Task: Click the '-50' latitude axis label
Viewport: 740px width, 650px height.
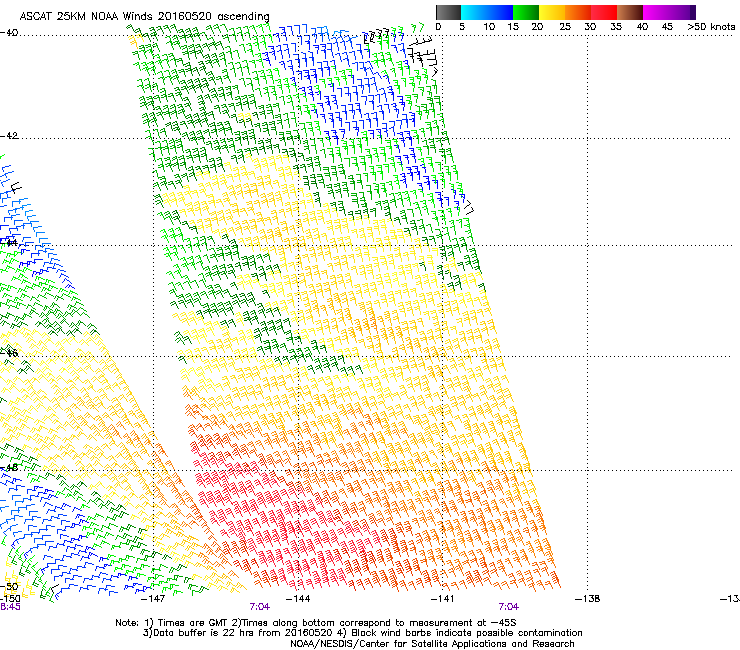Action: coord(10,586)
